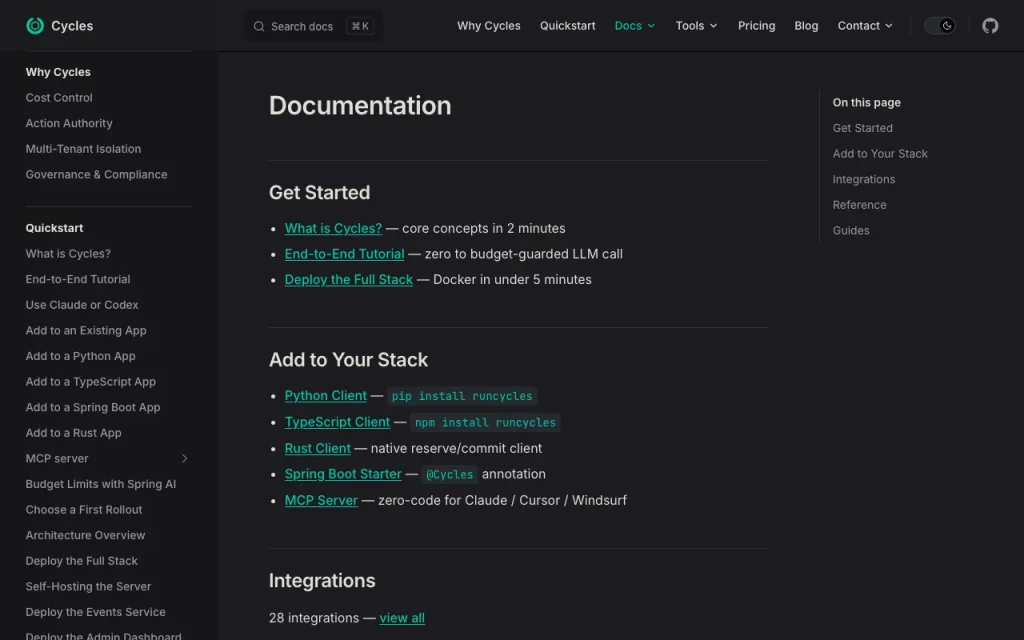
Task: Toggle the dark mode switch
Action: pyautogui.click(x=940, y=25)
